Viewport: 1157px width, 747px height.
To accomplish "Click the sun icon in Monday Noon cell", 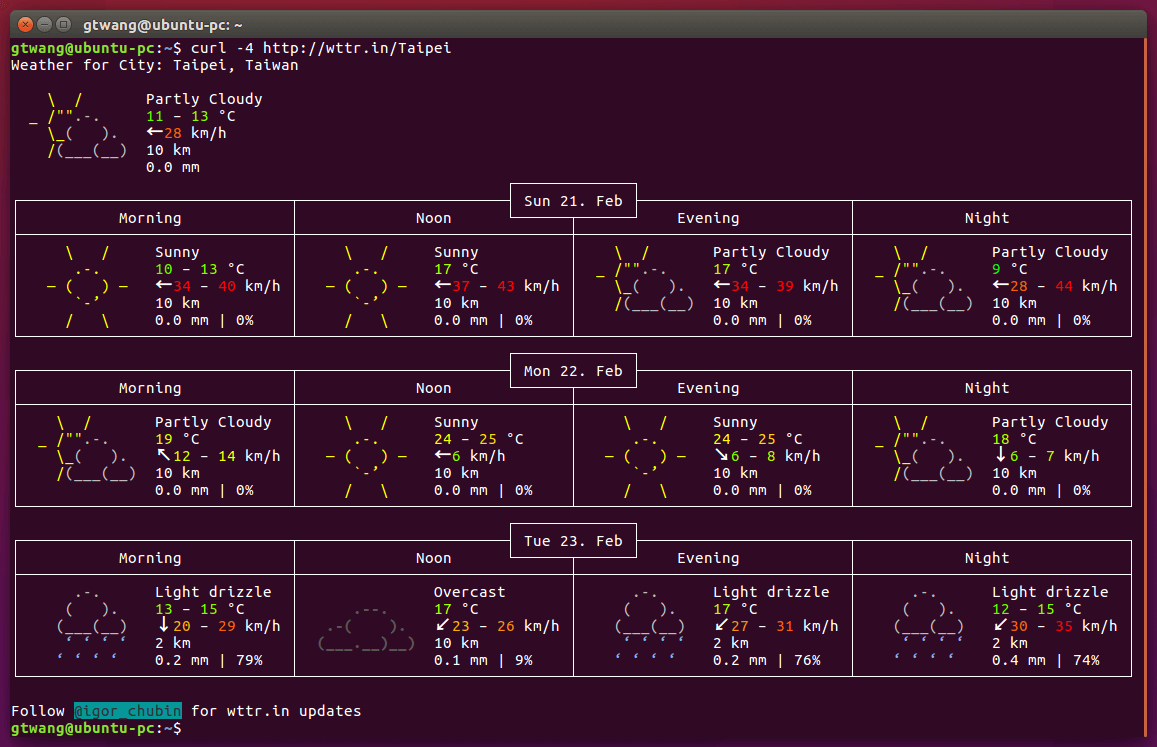I will tap(366, 457).
